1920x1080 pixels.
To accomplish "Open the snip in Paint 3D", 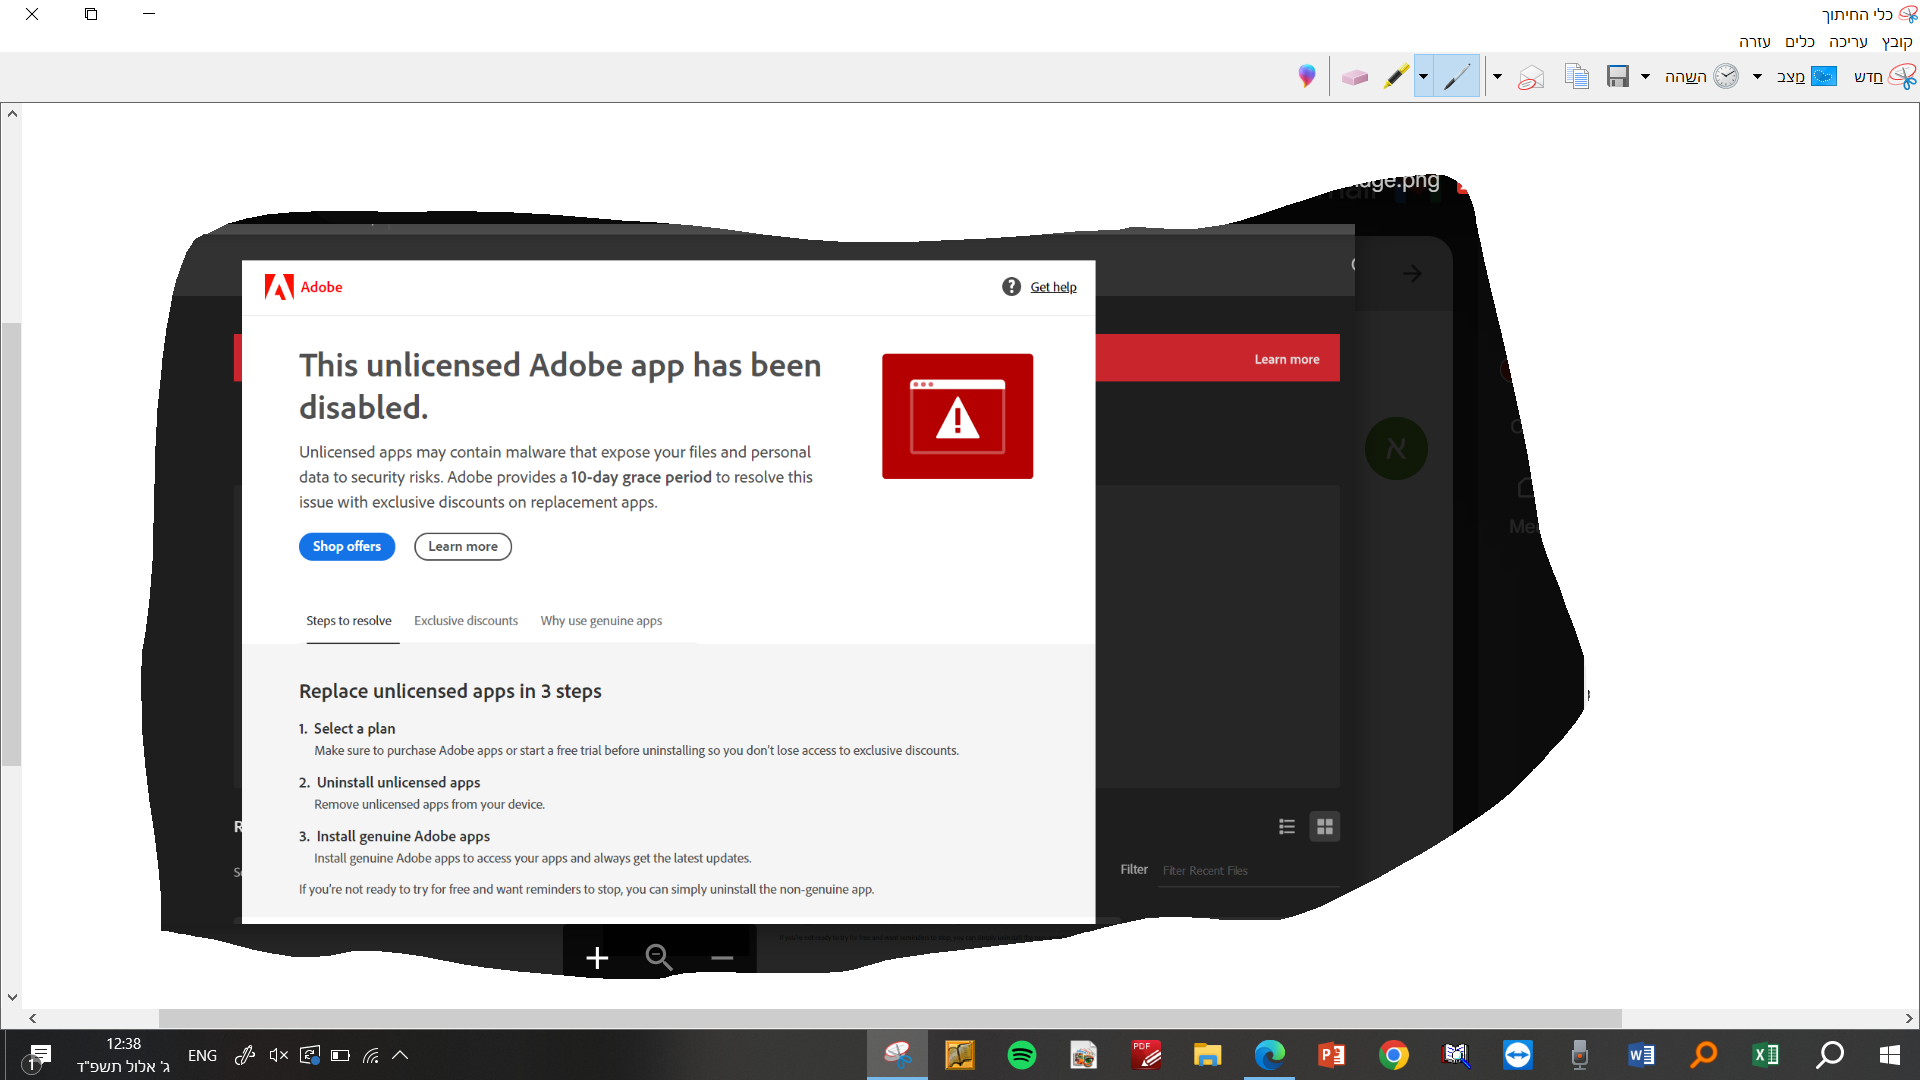I will point(1307,77).
